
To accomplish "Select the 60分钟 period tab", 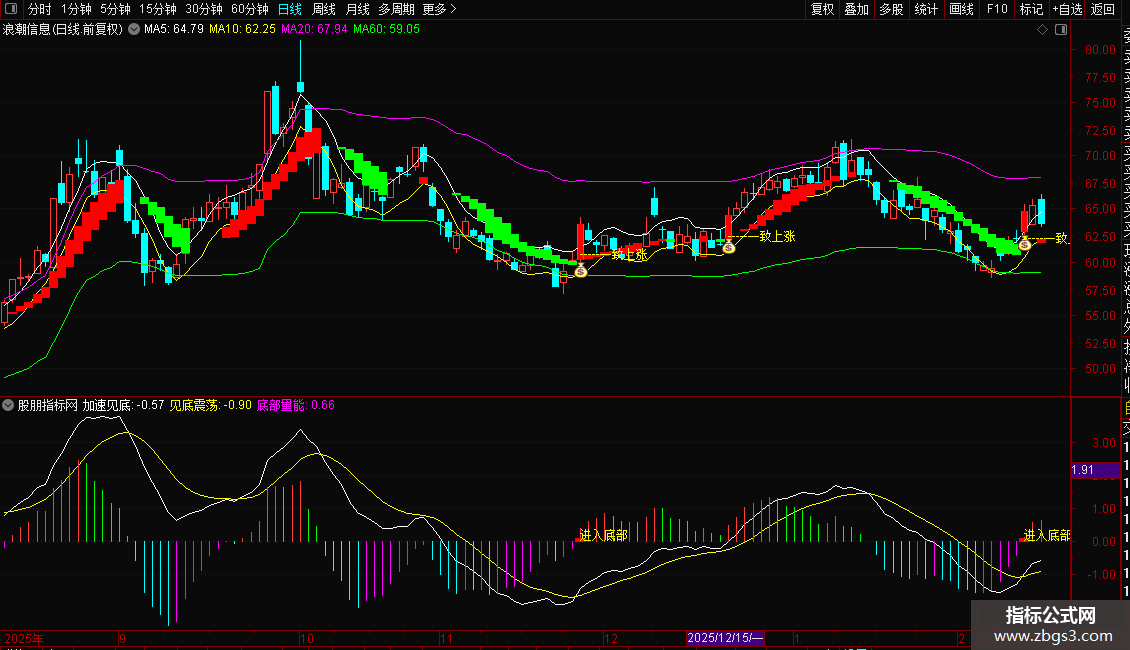I will (250, 9).
